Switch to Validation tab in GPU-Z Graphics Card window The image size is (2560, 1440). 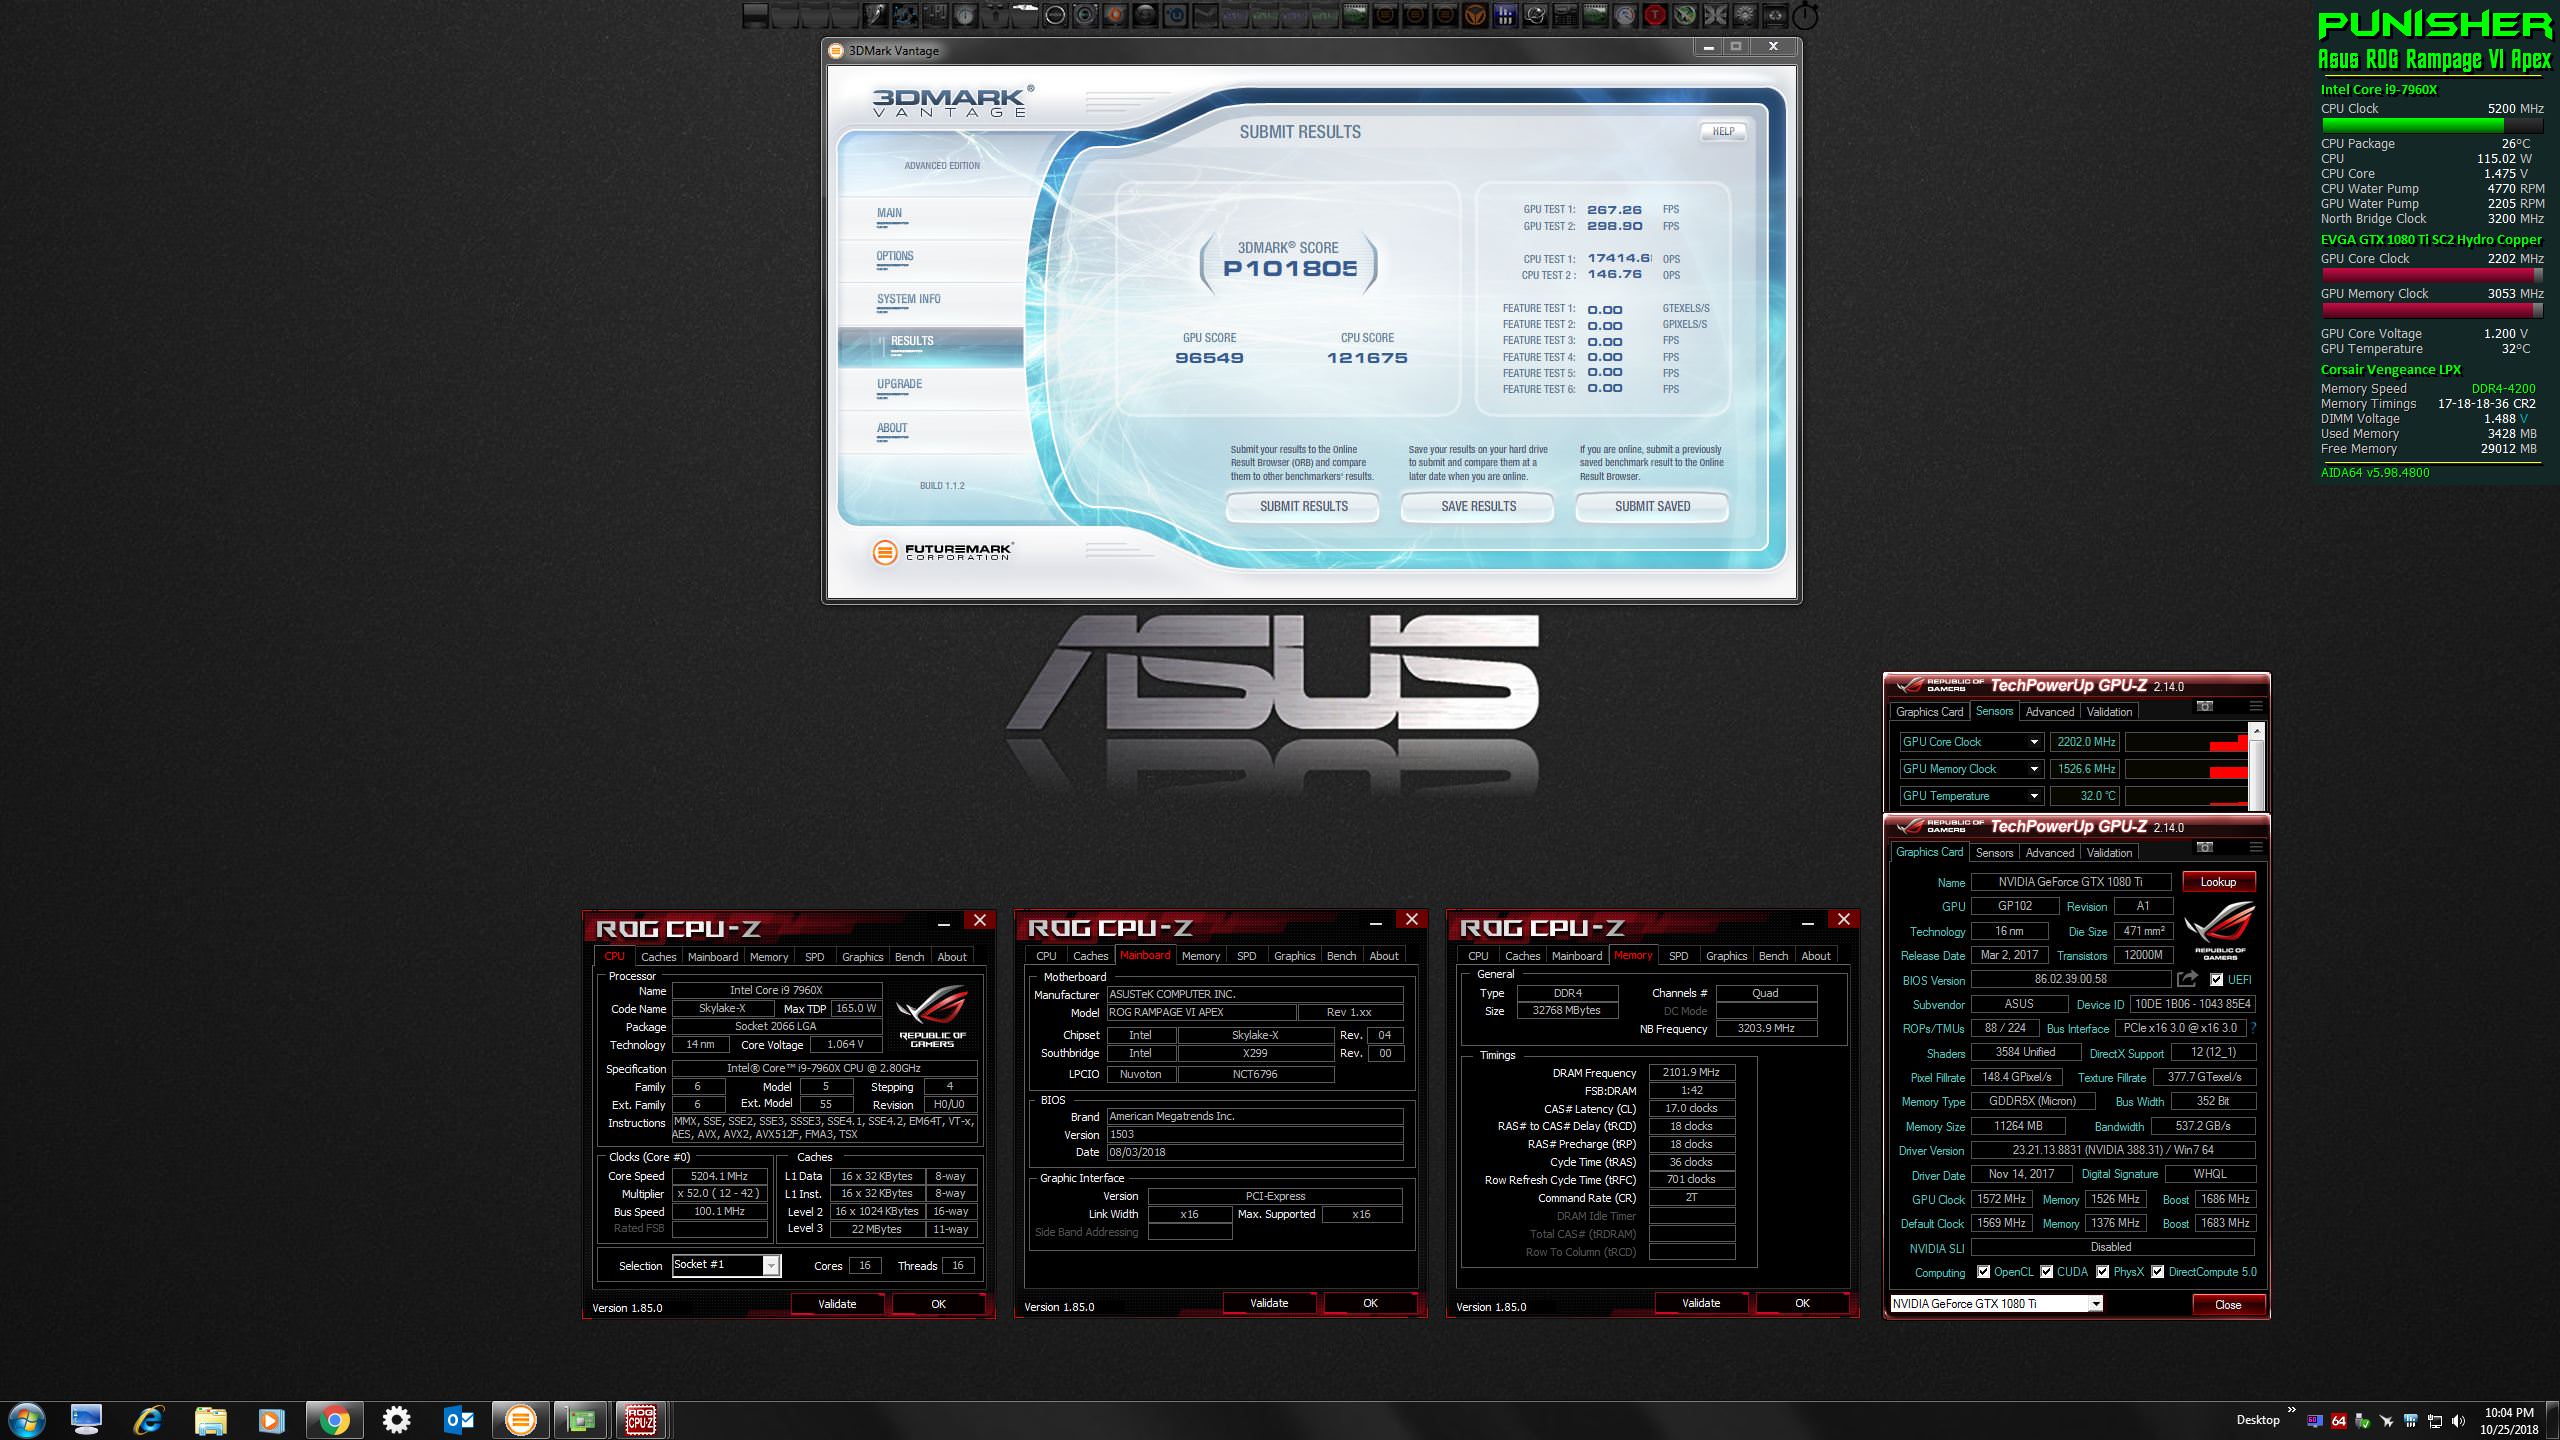coord(2109,853)
